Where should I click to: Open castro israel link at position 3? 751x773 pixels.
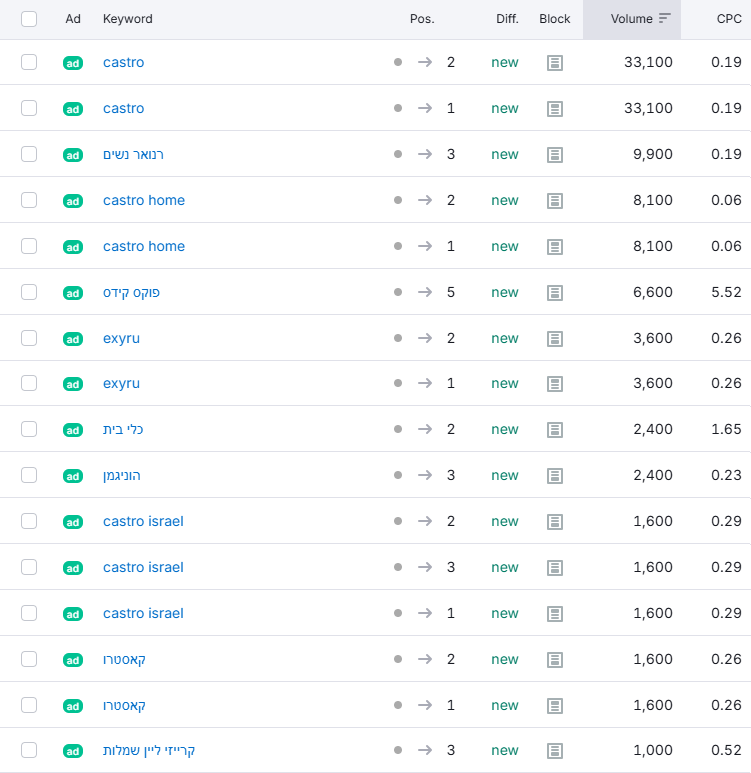coord(143,567)
